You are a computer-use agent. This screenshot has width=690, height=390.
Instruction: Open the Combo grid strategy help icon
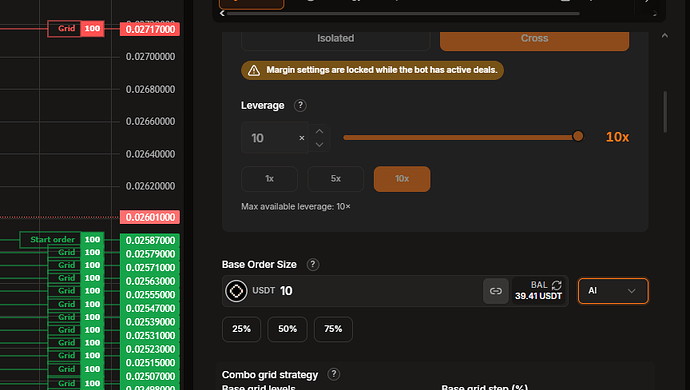pyautogui.click(x=334, y=374)
